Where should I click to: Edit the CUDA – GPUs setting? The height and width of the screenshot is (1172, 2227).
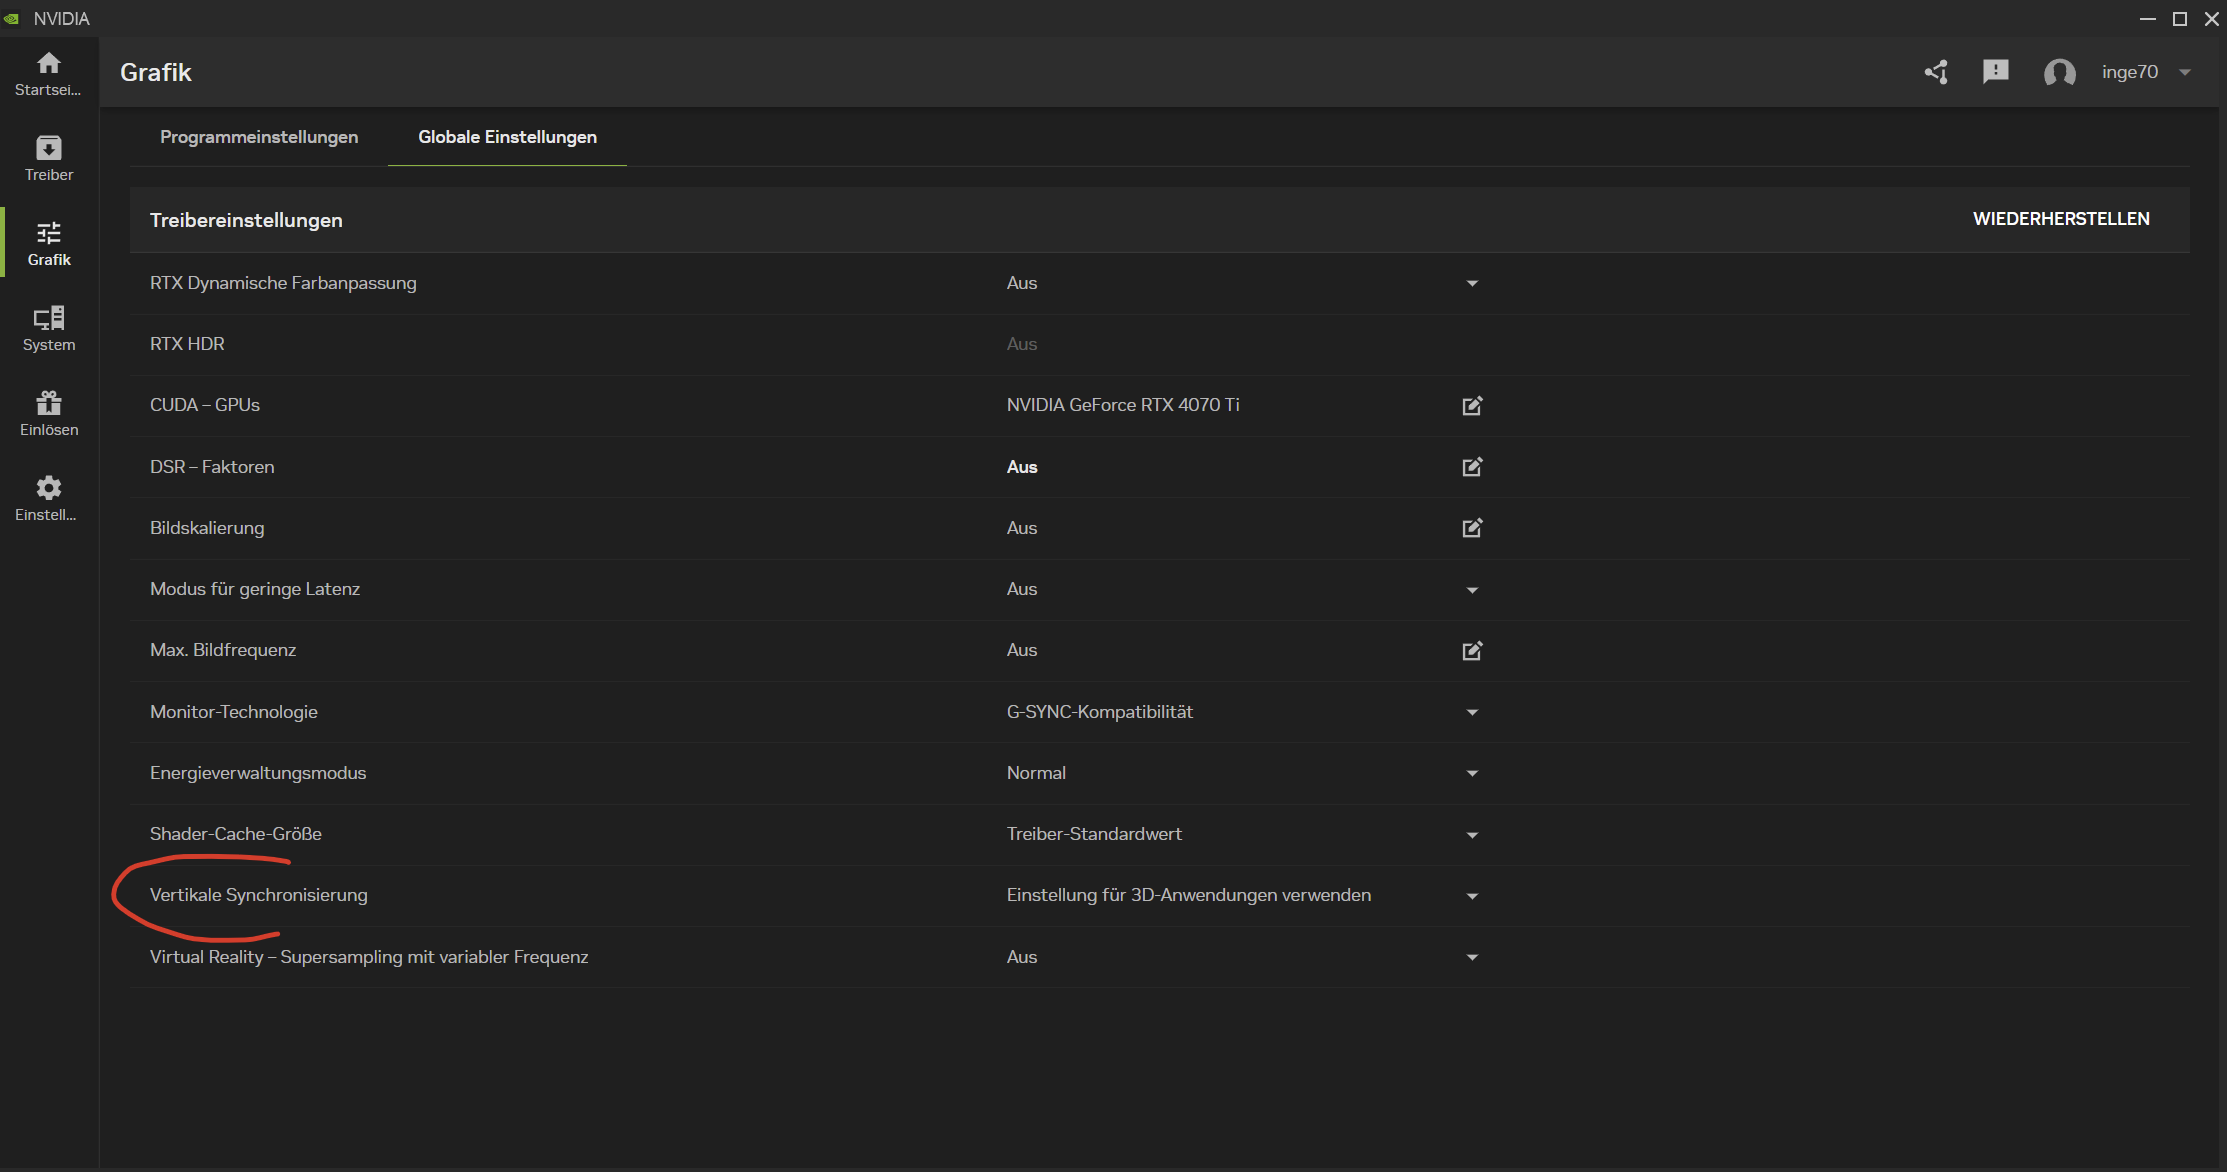1472,405
